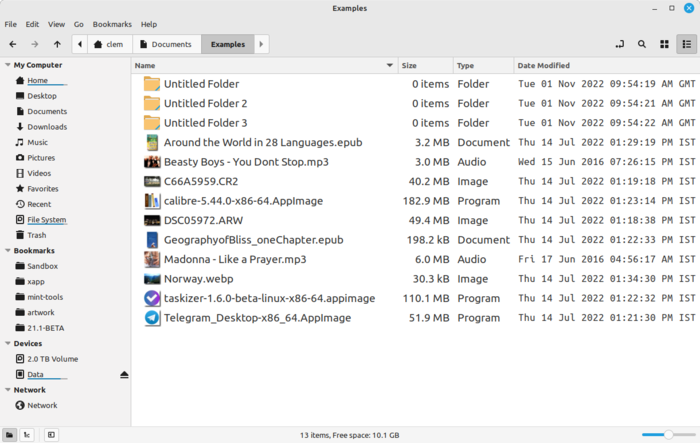Collapse the Bookmarks section

(x=6, y=251)
